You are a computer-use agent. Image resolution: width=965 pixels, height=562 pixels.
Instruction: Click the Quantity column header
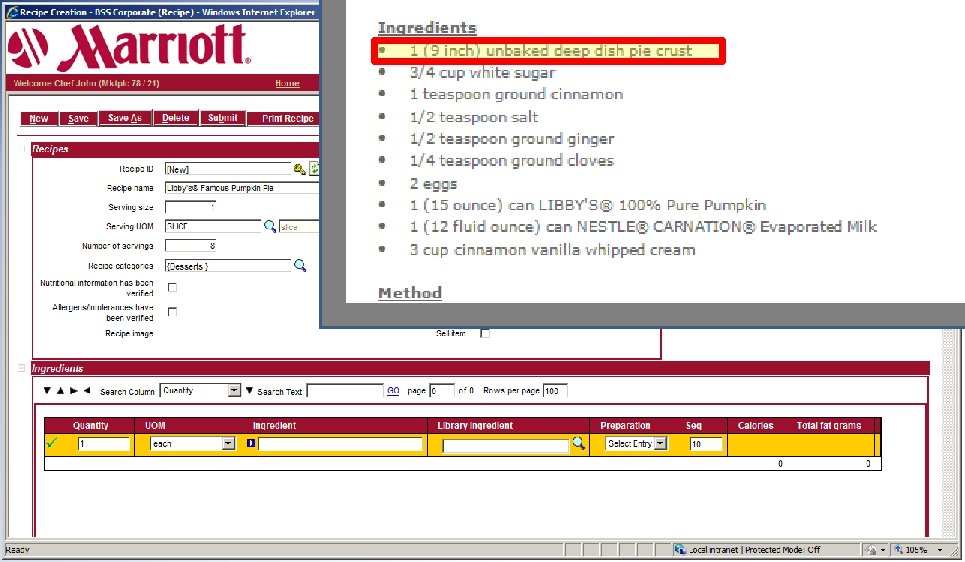point(90,425)
